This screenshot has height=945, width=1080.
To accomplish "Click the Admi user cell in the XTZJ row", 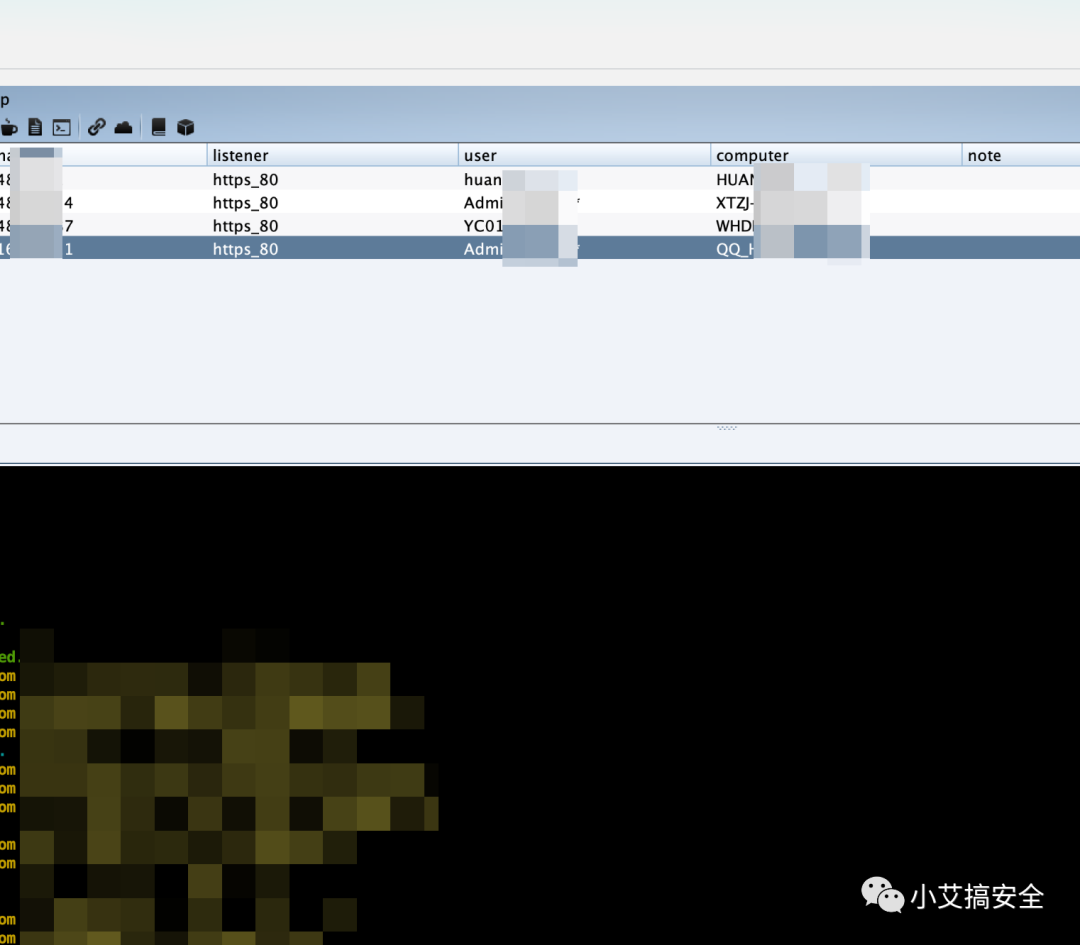I will 584,202.
